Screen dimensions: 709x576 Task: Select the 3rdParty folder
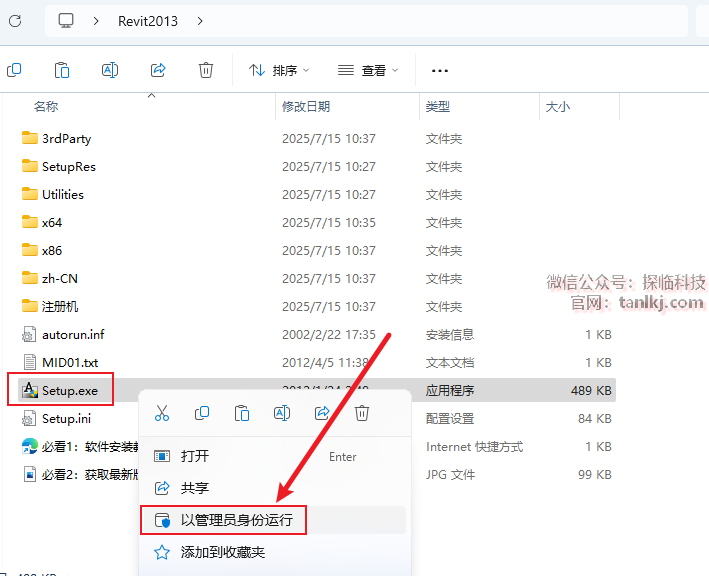click(x=66, y=138)
